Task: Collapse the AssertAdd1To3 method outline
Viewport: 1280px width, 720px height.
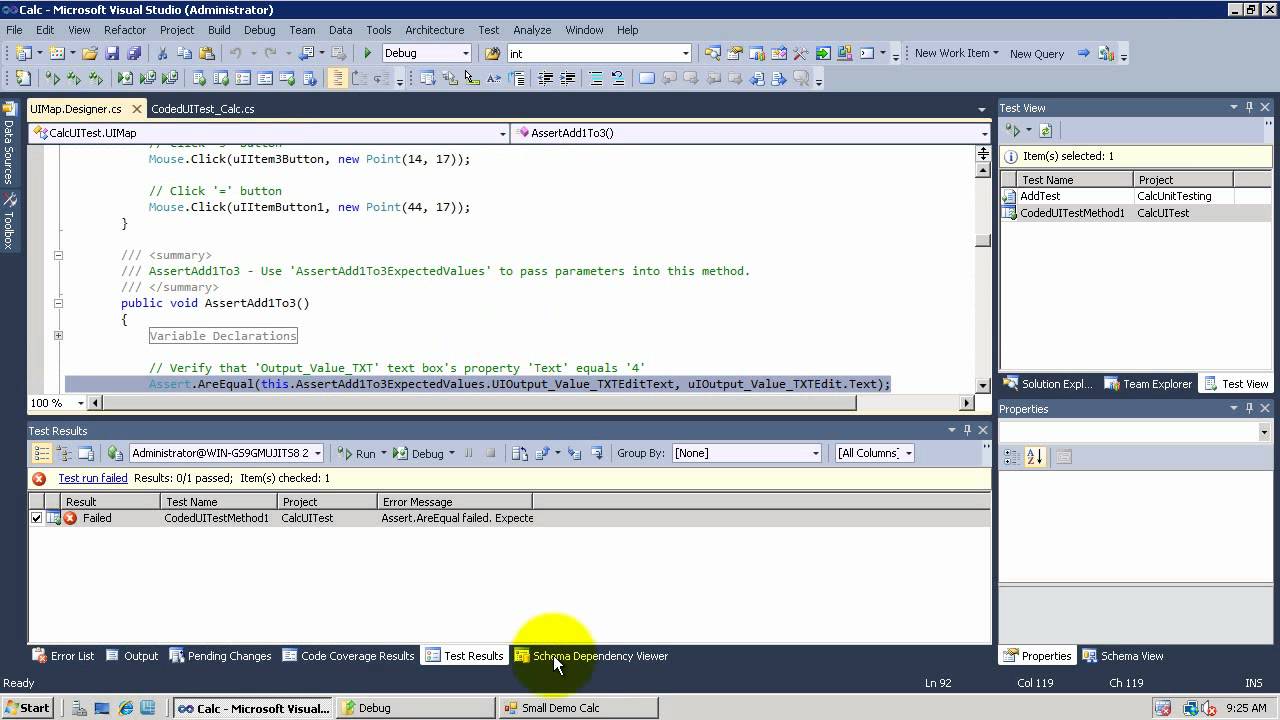Action: click(x=58, y=303)
